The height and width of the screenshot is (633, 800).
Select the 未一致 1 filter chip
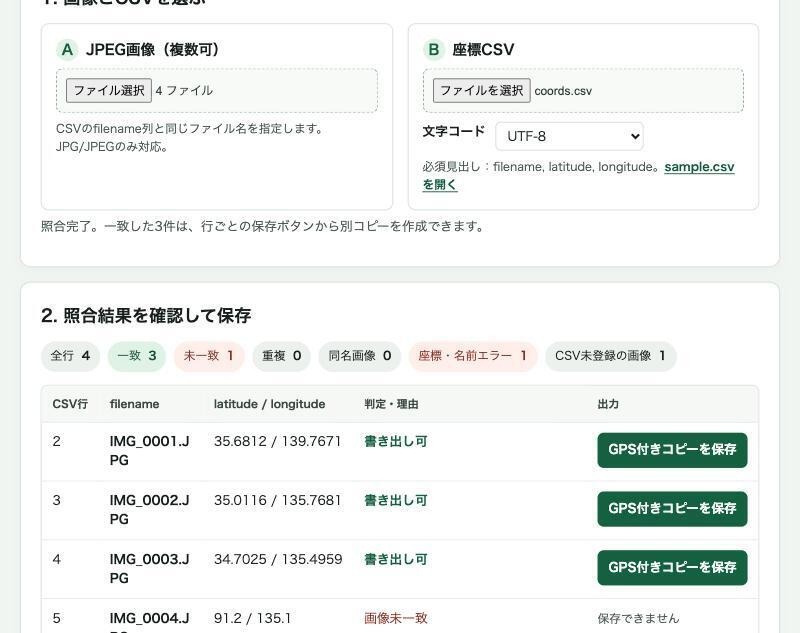pos(209,356)
